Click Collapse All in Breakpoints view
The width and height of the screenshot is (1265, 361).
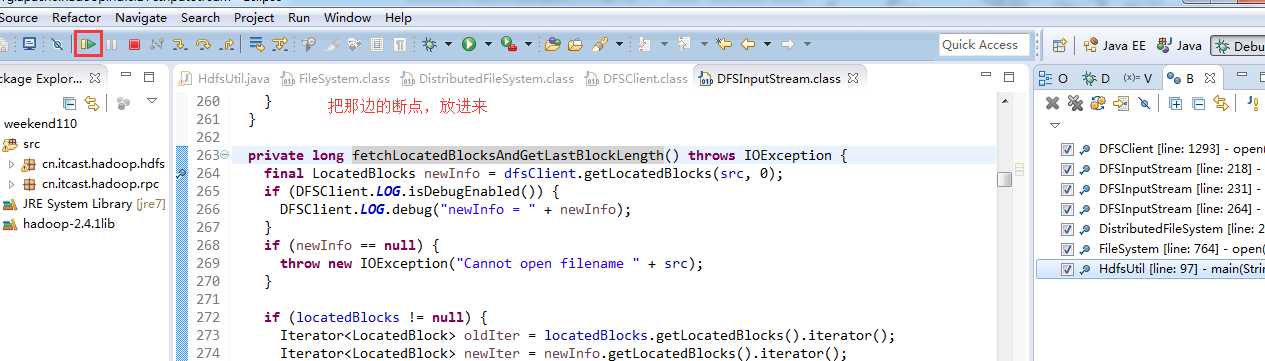1198,103
